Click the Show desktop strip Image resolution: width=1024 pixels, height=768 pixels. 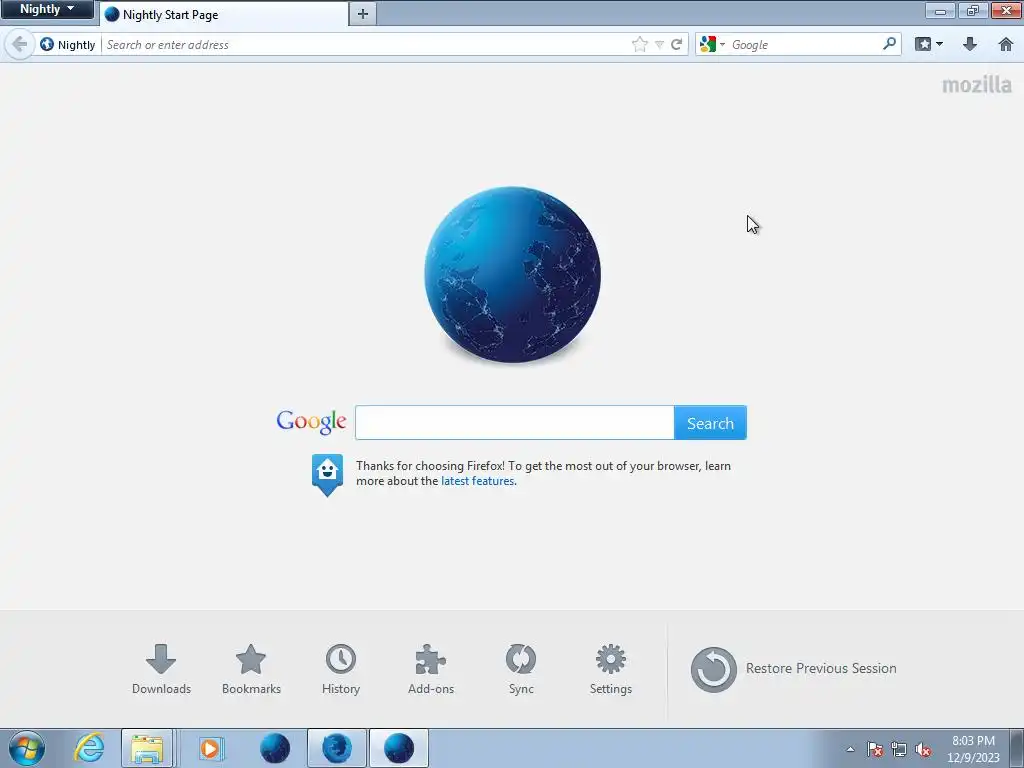click(x=1017, y=748)
